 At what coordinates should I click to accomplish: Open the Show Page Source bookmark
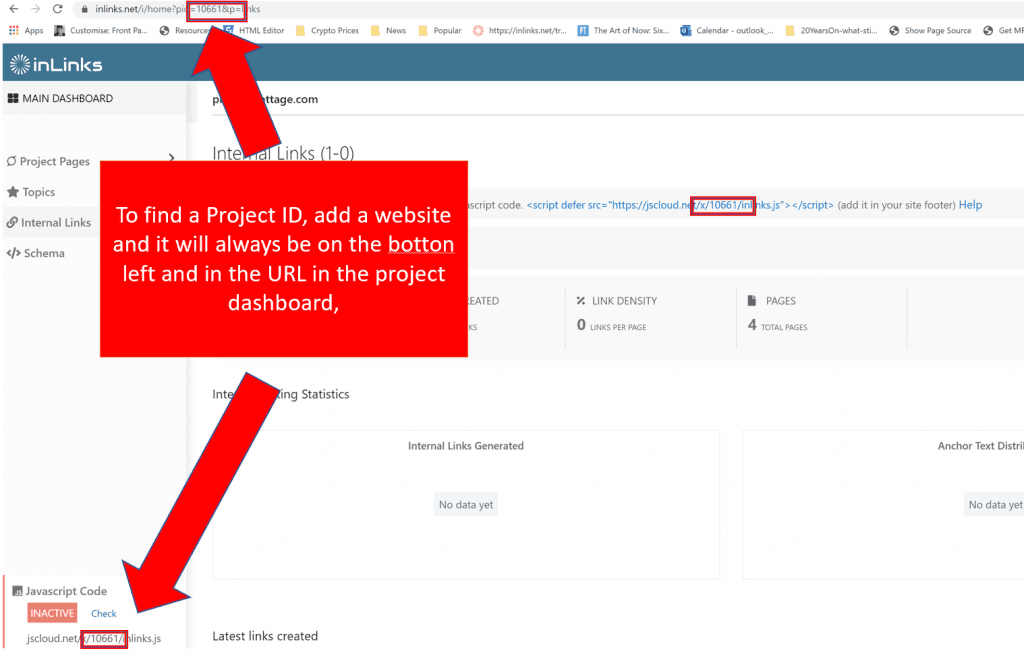pos(931,31)
